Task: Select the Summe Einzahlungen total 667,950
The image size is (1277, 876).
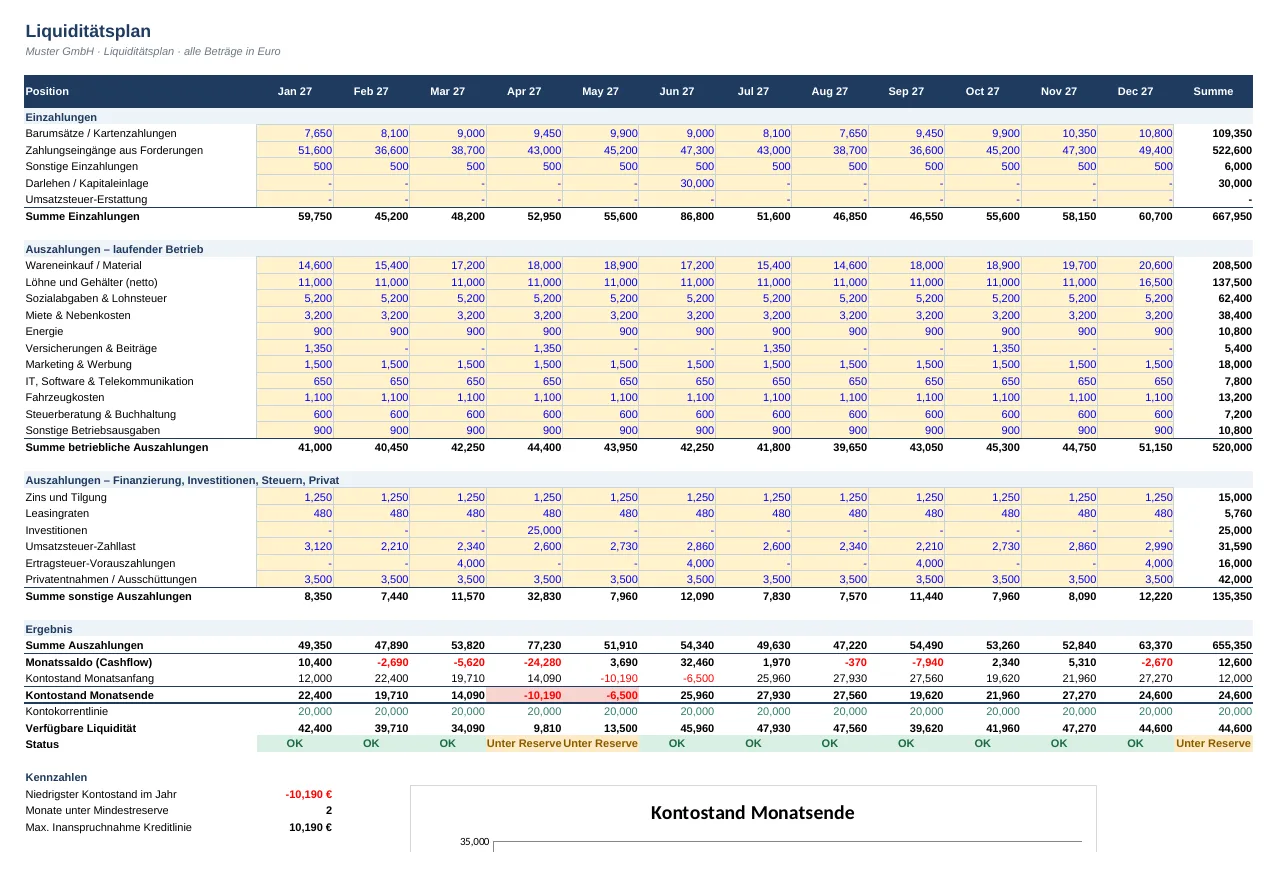Action: click(x=1213, y=216)
